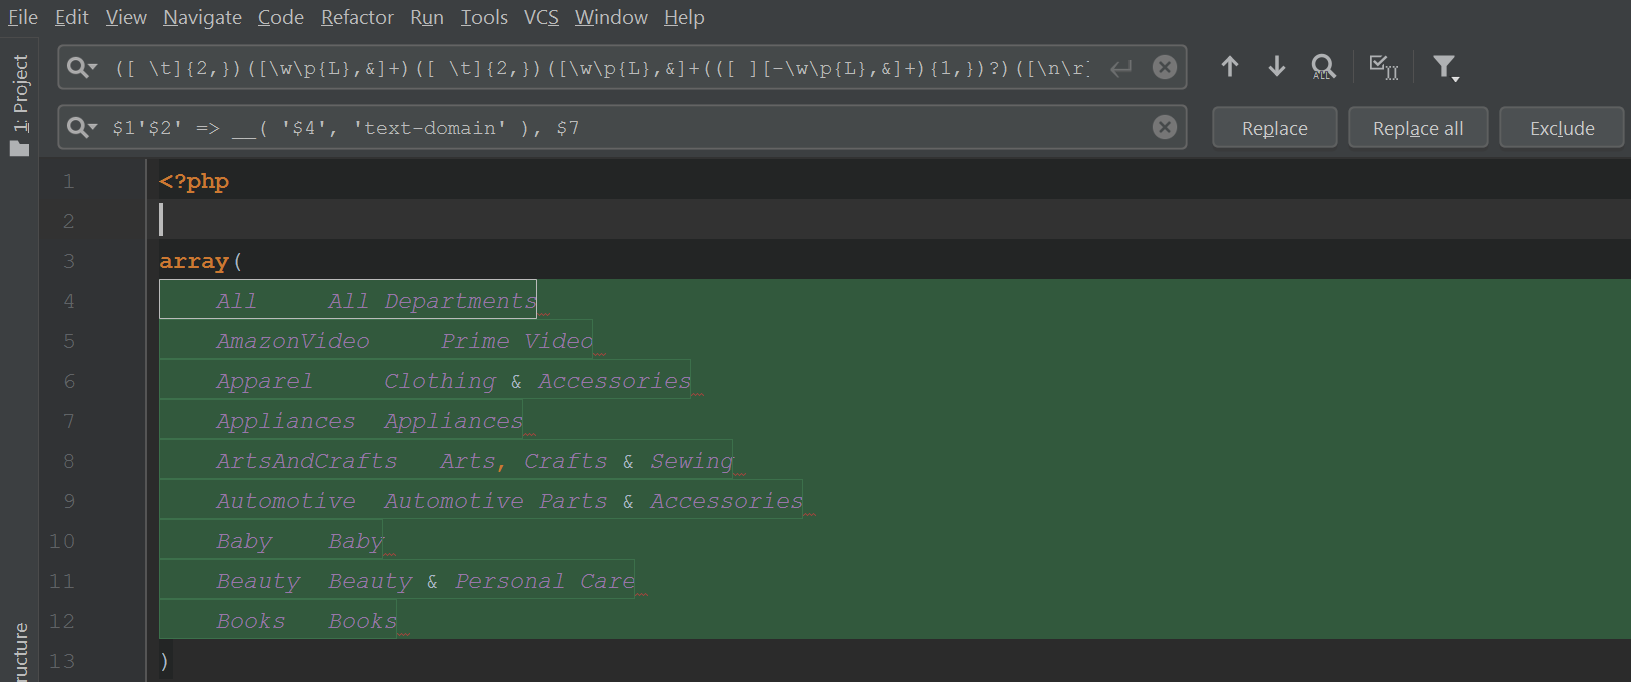Jump to next search occurrence arrow
Screen dimensions: 1631x682
[1276, 67]
